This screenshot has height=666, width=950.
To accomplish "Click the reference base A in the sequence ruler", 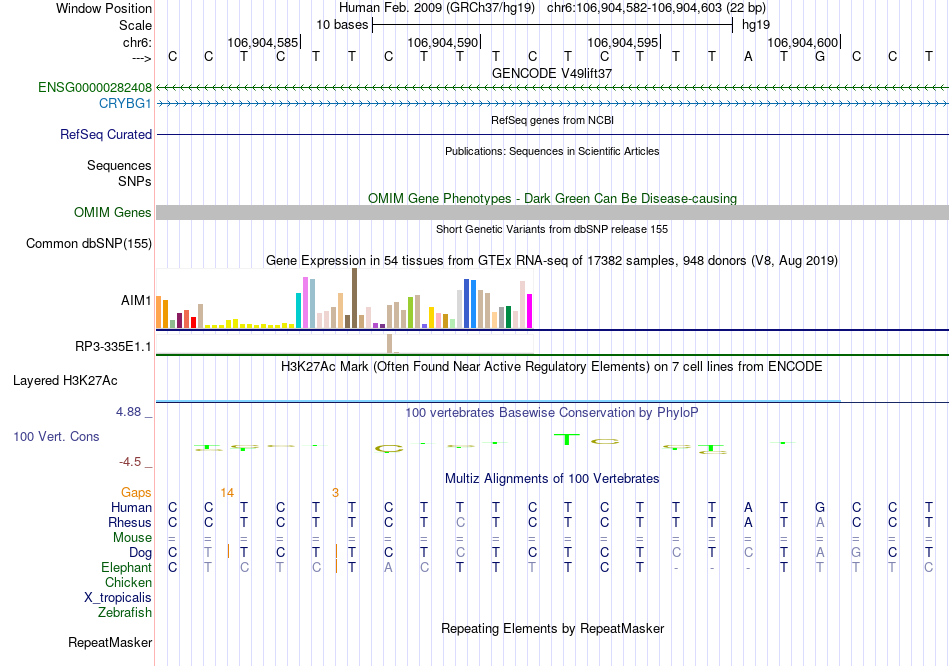I will pyautogui.click(x=748, y=57).
